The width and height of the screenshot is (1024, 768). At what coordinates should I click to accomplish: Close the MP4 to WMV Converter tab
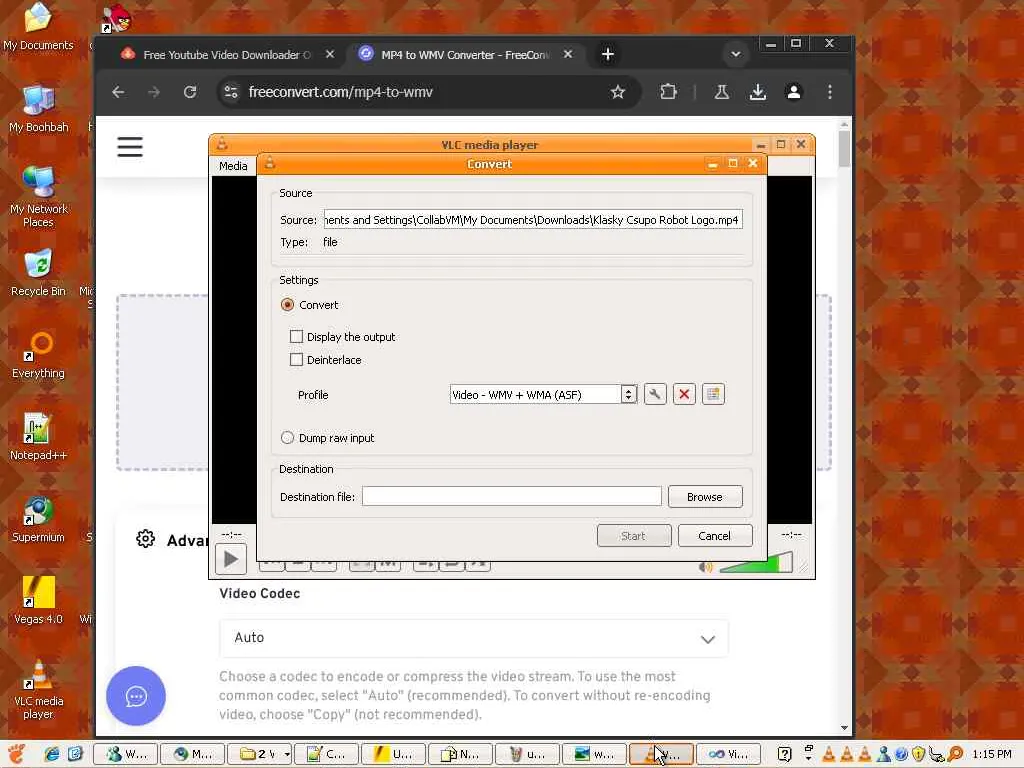coord(568,55)
